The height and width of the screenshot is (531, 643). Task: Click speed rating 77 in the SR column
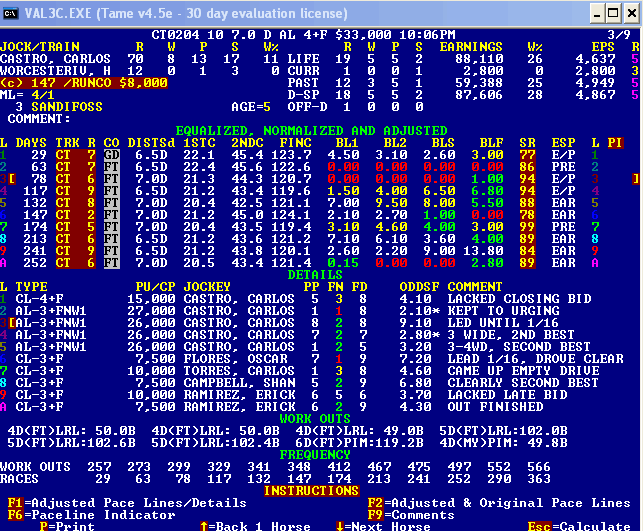(x=527, y=155)
